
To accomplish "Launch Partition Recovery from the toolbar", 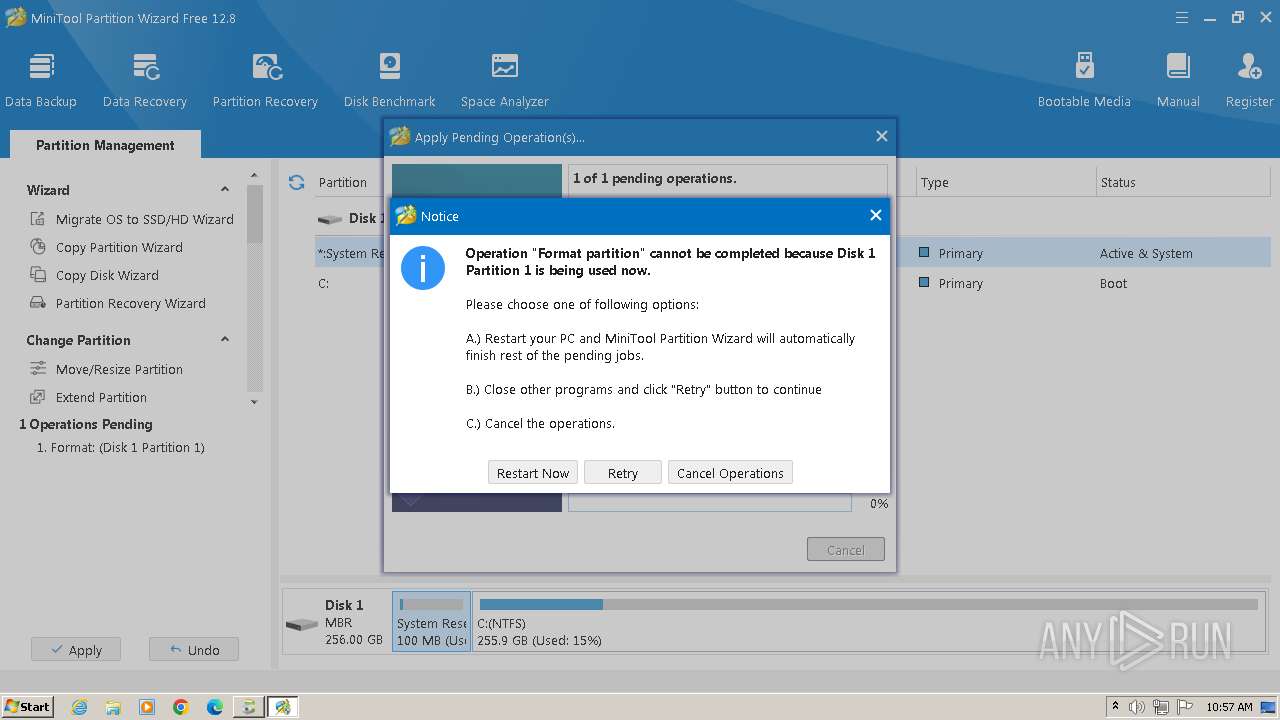I will click(x=265, y=80).
